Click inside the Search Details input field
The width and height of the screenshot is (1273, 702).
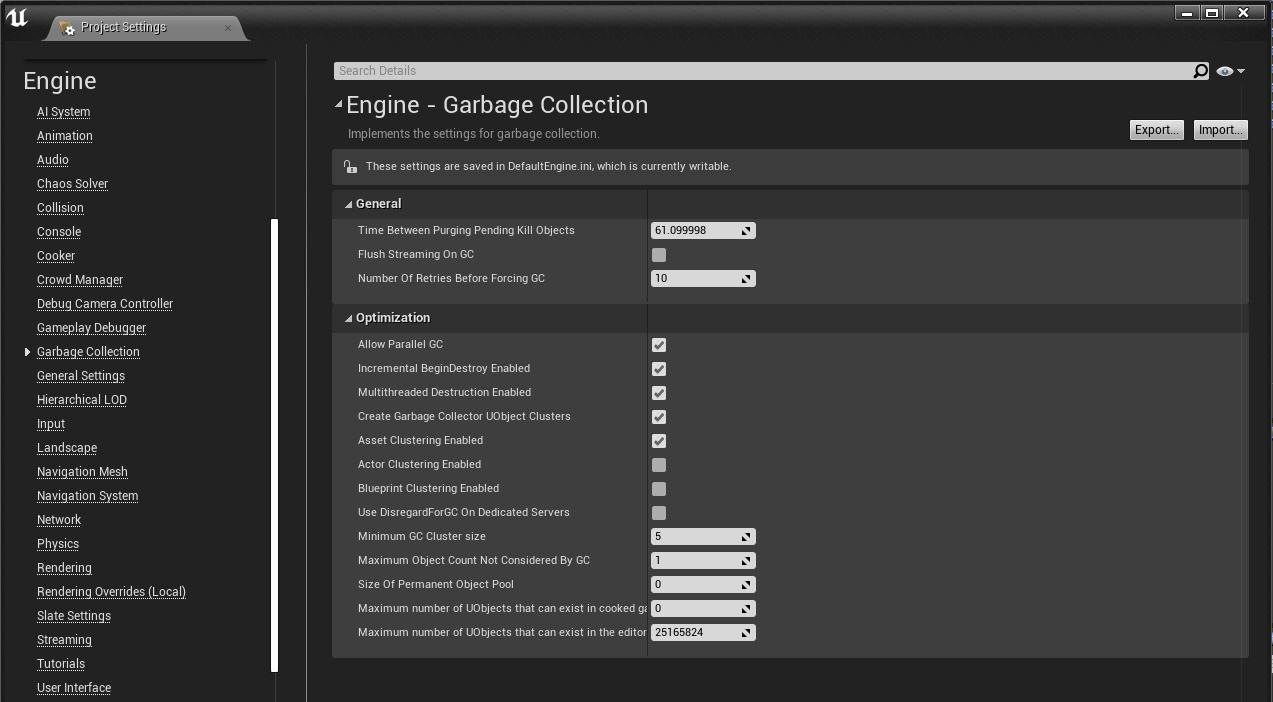point(700,70)
